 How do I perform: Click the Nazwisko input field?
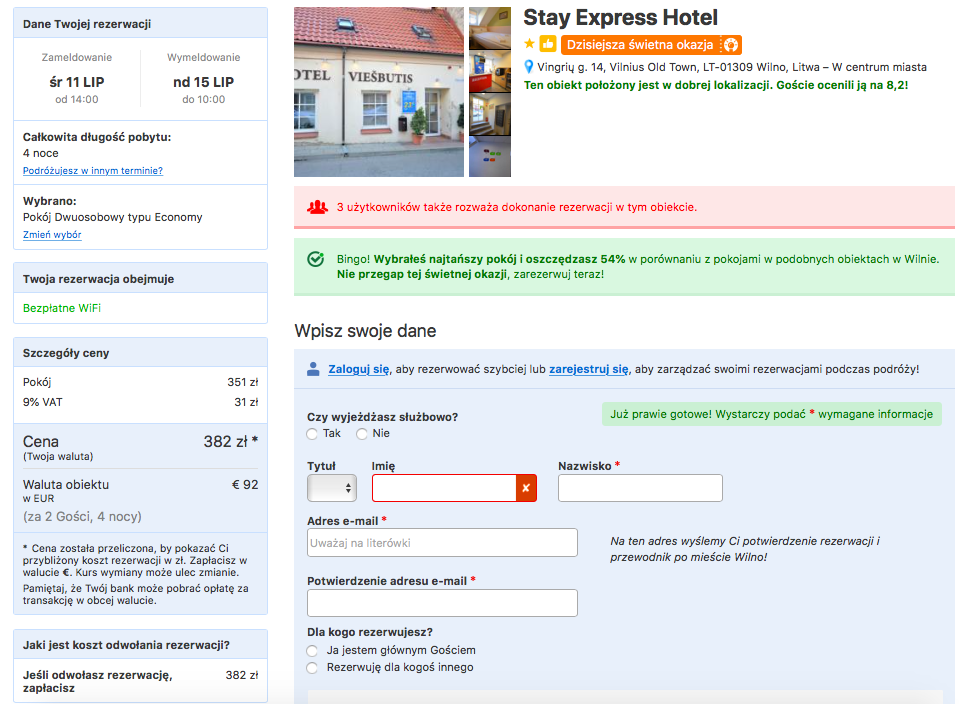tap(640, 488)
